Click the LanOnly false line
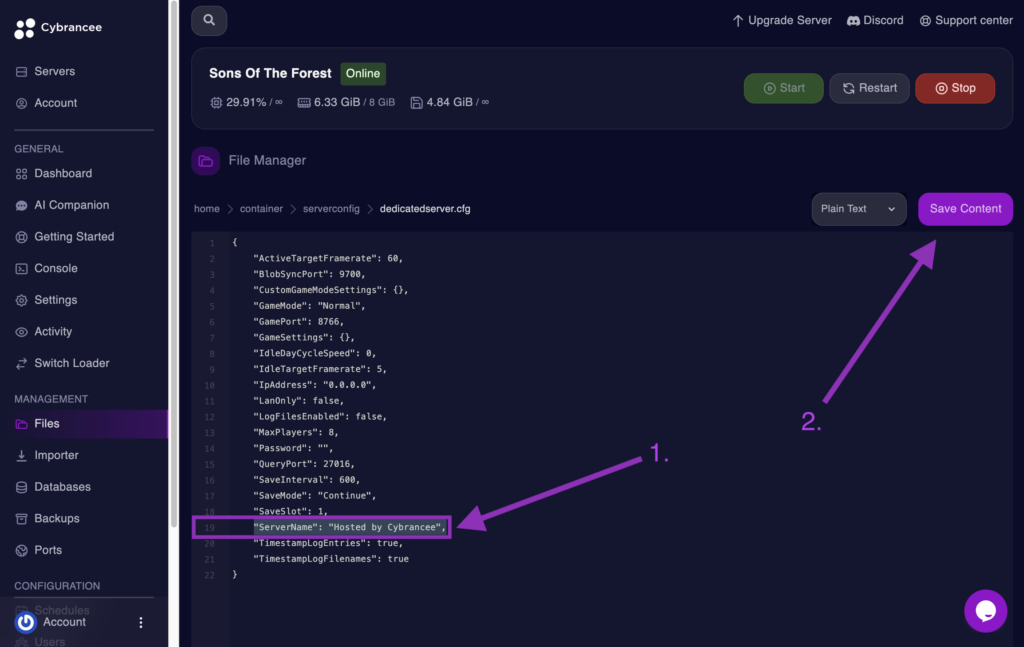 (298, 400)
